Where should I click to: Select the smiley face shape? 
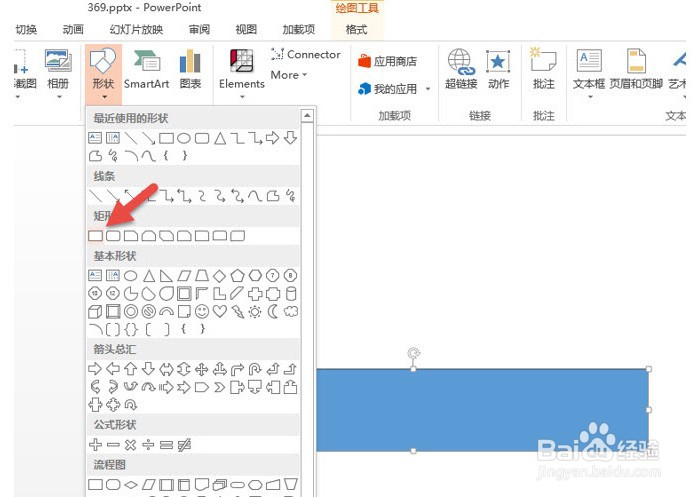point(202,311)
